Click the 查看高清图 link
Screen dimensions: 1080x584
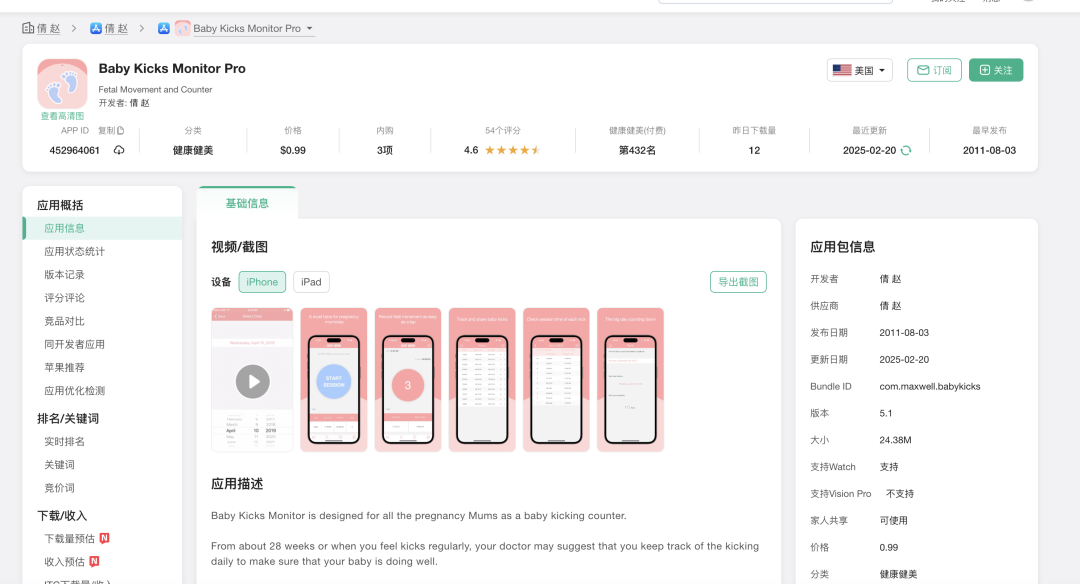pos(62,116)
